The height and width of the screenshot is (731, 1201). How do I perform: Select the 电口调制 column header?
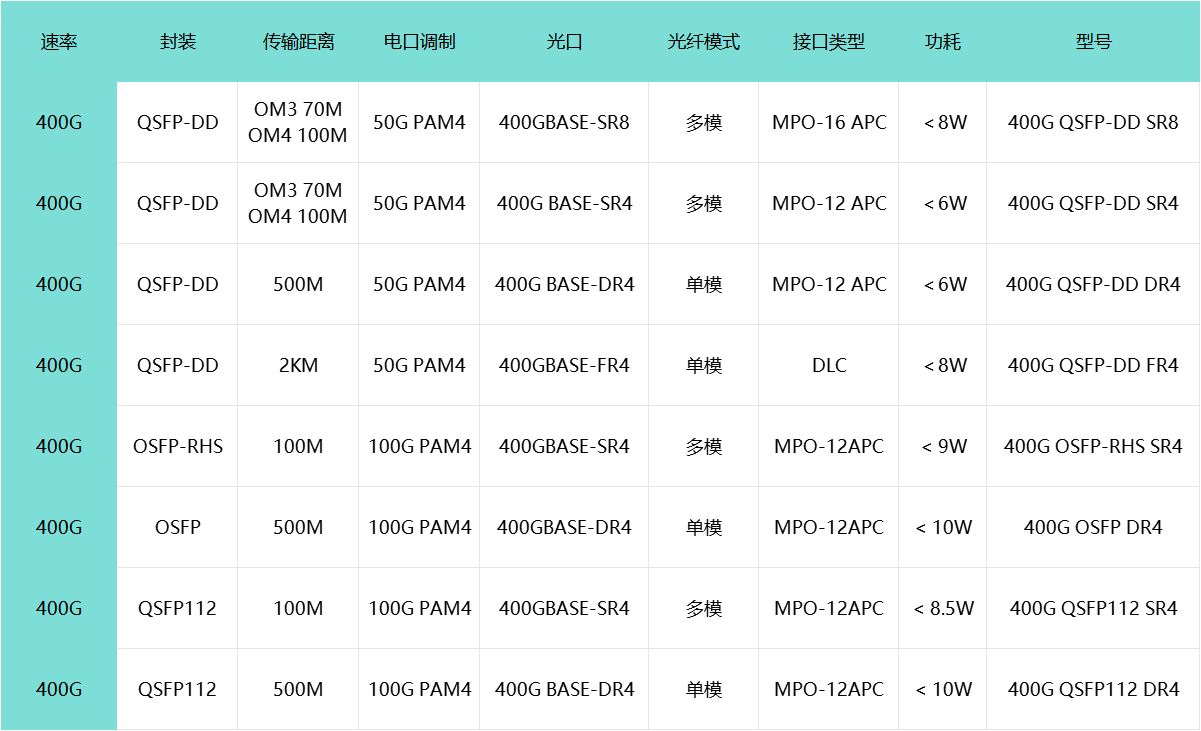pyautogui.click(x=419, y=42)
